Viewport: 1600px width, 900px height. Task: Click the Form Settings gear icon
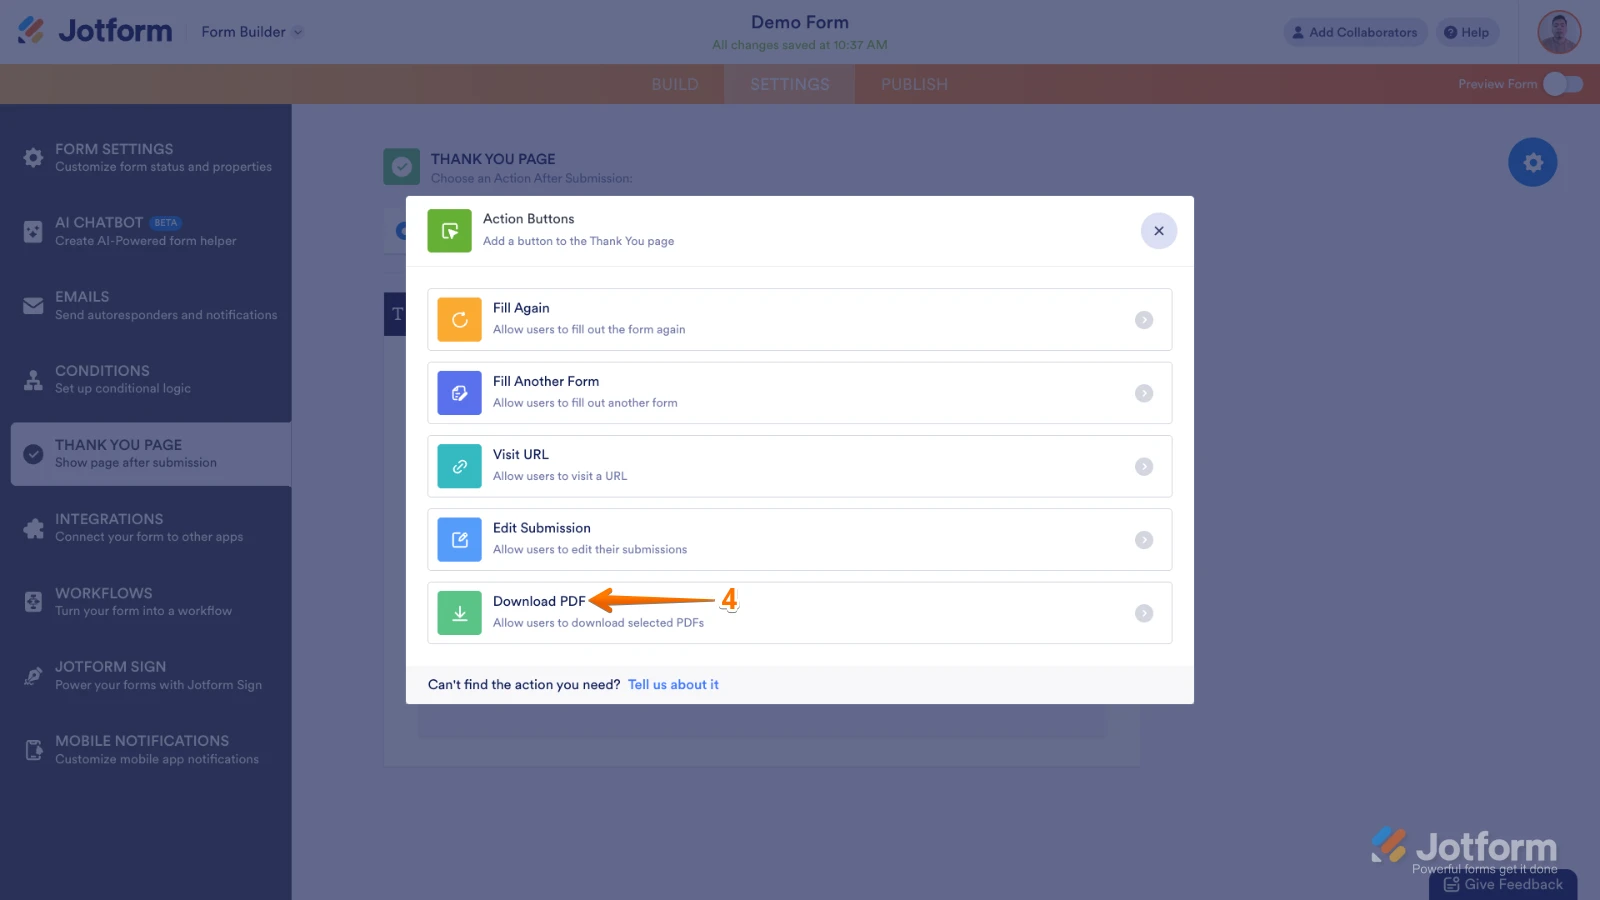[x=33, y=157]
